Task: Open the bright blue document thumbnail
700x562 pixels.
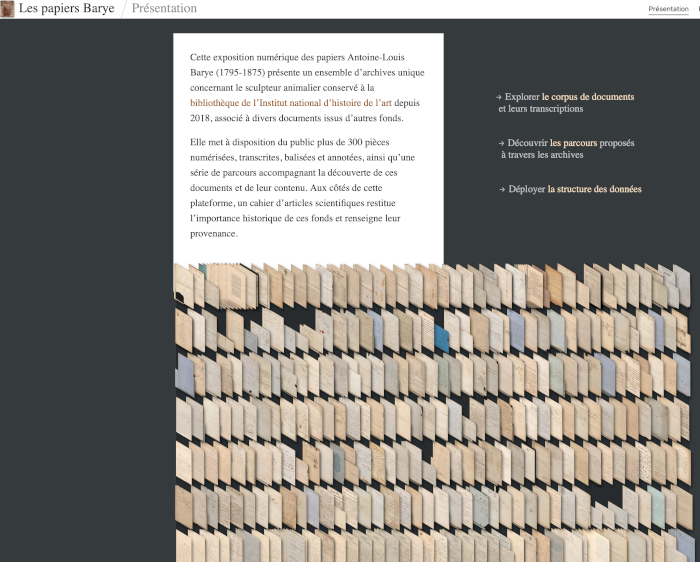Action: 441,340
